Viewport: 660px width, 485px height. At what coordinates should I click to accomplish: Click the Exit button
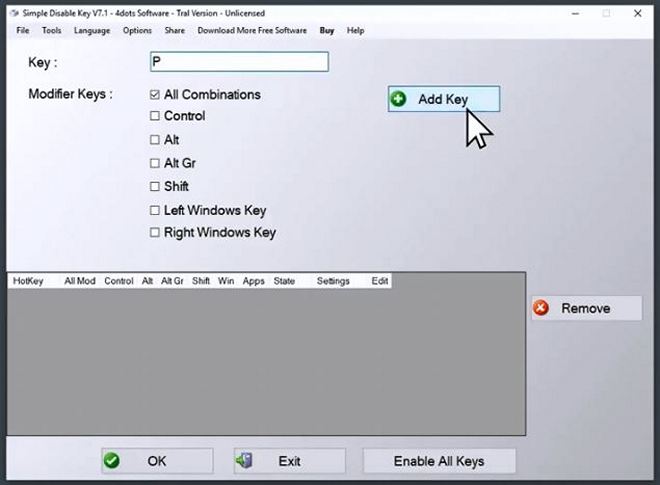click(x=290, y=461)
